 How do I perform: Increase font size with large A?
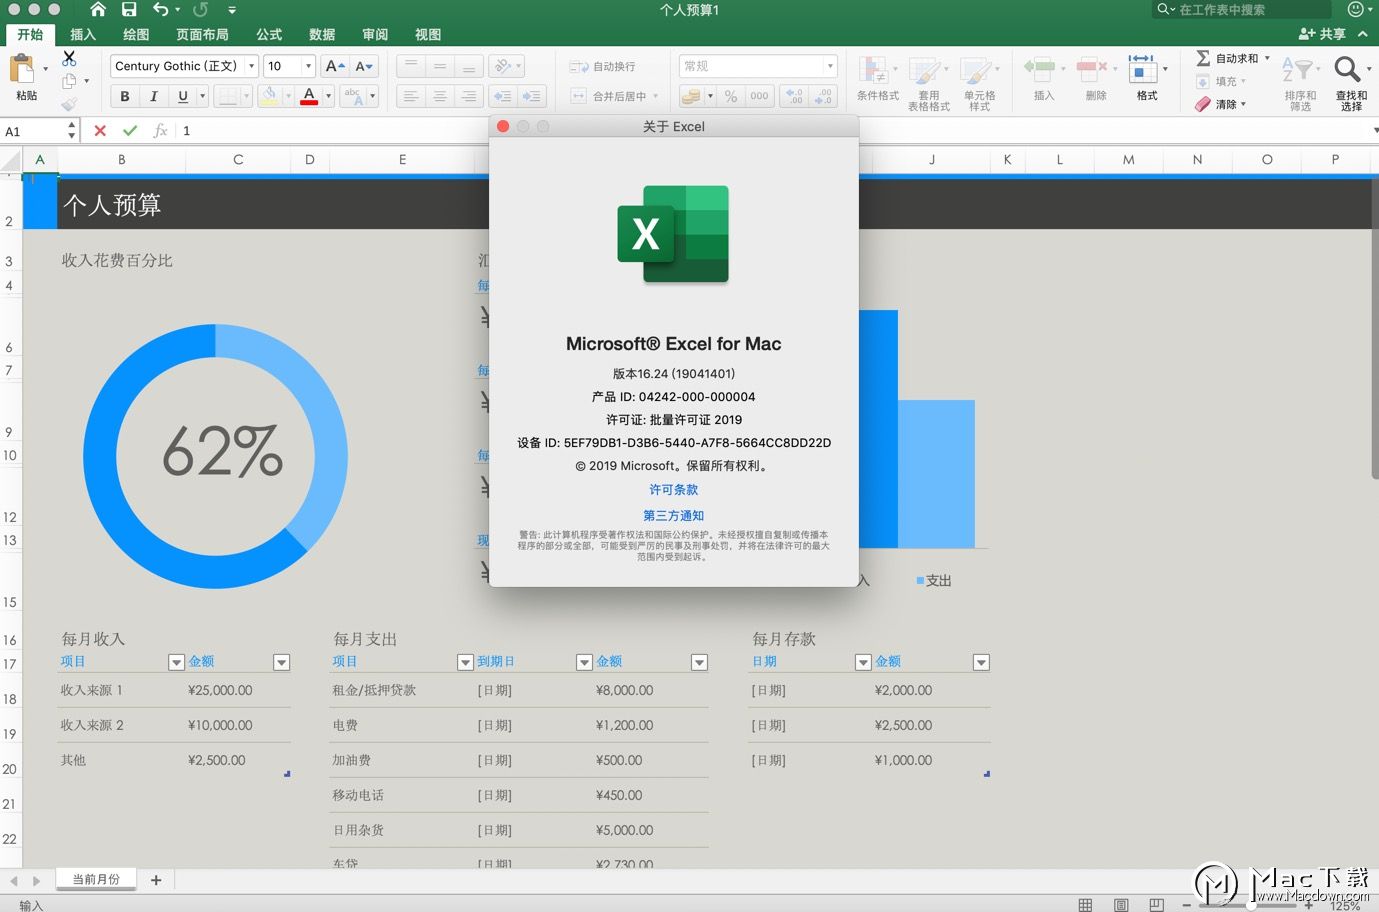coord(335,66)
